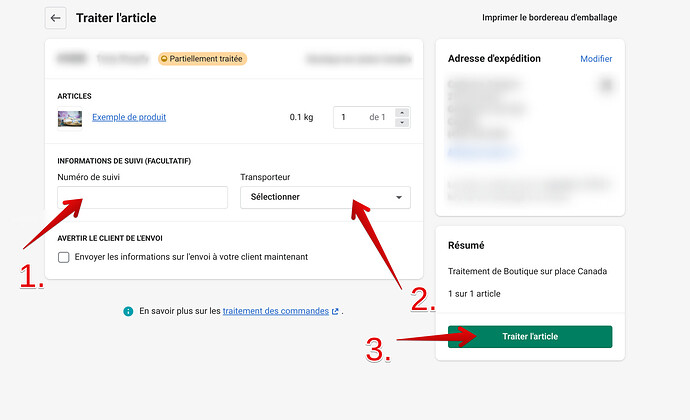Click the back arrow button
Viewport: 690px width, 420px height.
pyautogui.click(x=56, y=18)
